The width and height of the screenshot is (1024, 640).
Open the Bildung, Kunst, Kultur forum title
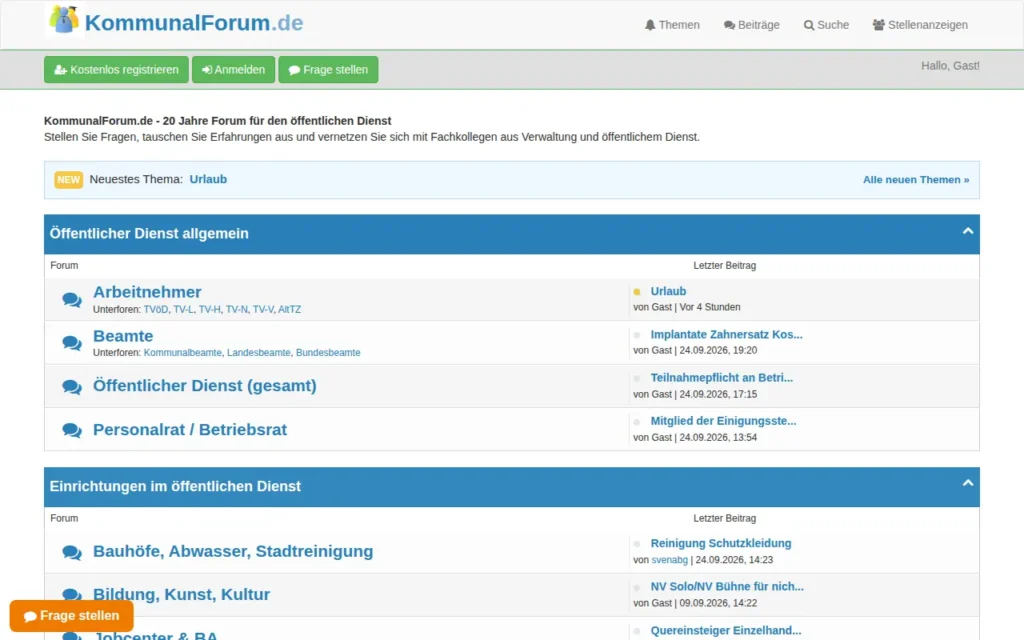pyautogui.click(x=181, y=594)
